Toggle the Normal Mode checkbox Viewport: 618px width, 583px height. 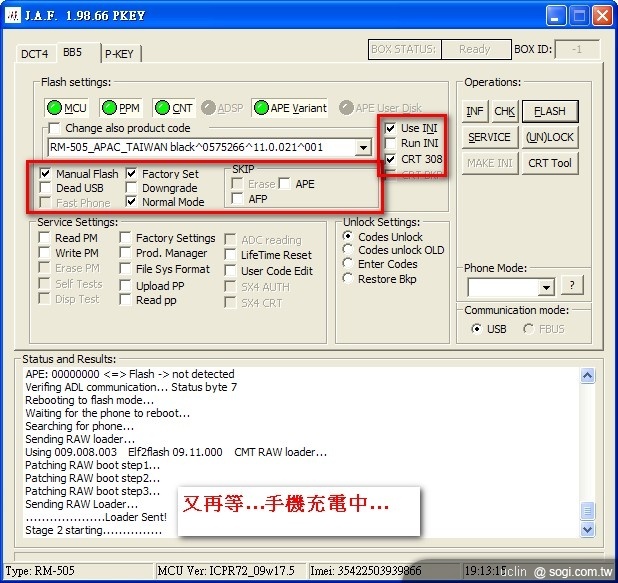[x=131, y=201]
